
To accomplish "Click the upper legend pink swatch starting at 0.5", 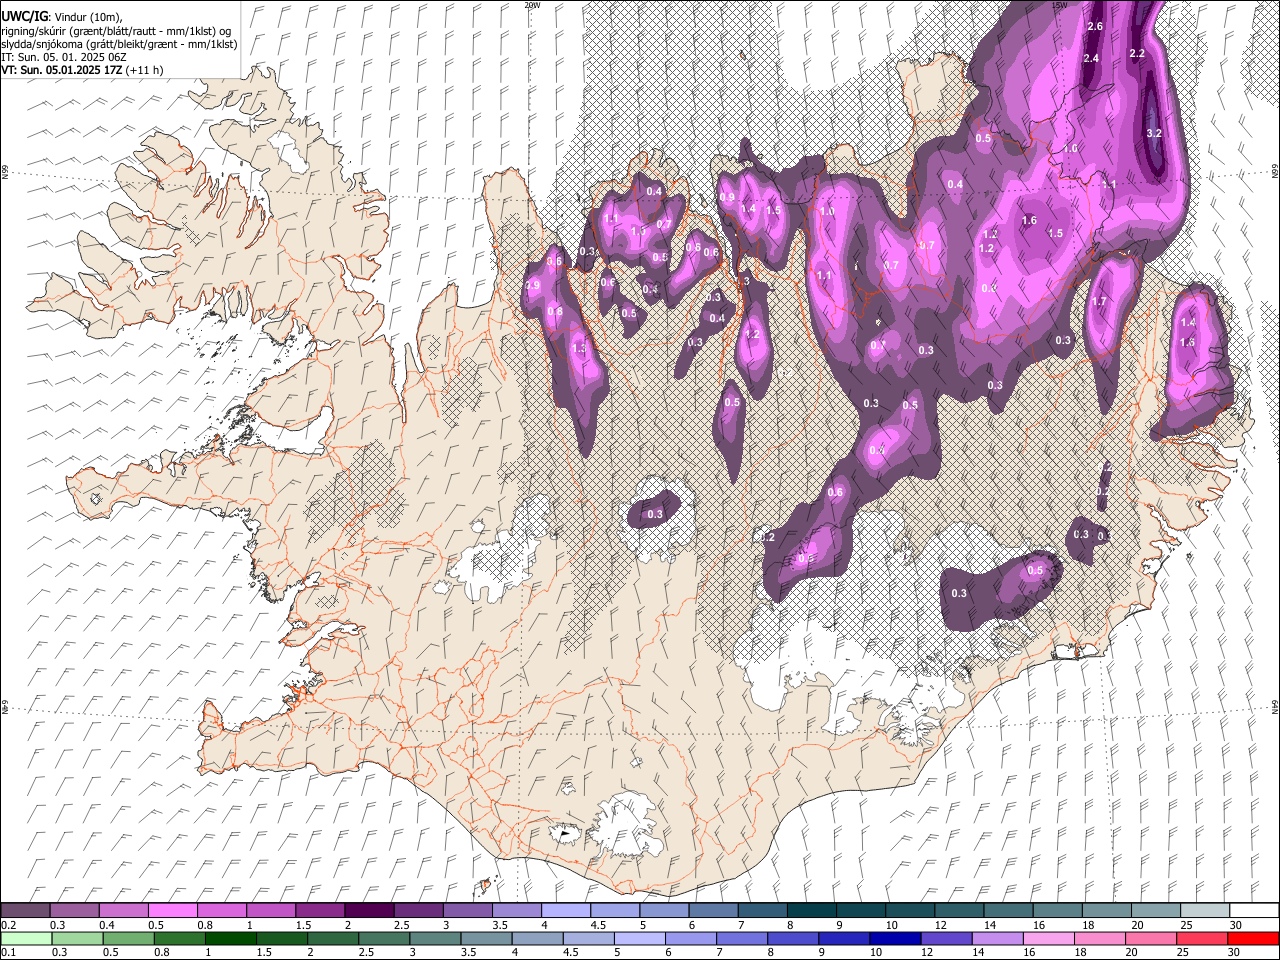I will [172, 911].
